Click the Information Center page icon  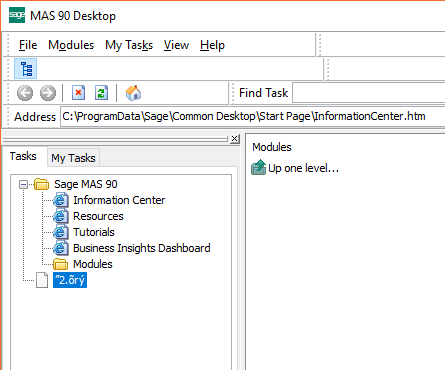61,200
